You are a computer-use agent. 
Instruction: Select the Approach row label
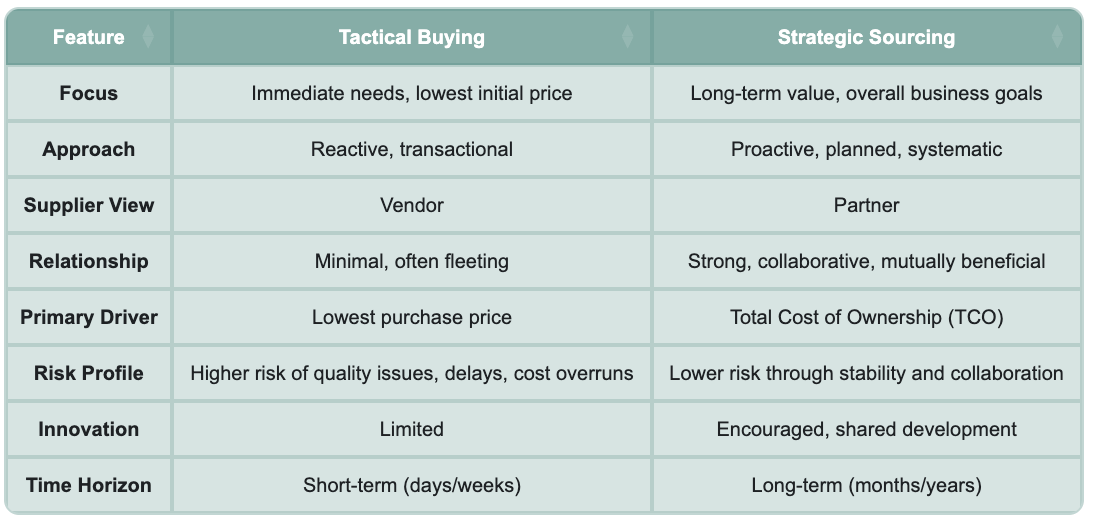click(x=89, y=149)
